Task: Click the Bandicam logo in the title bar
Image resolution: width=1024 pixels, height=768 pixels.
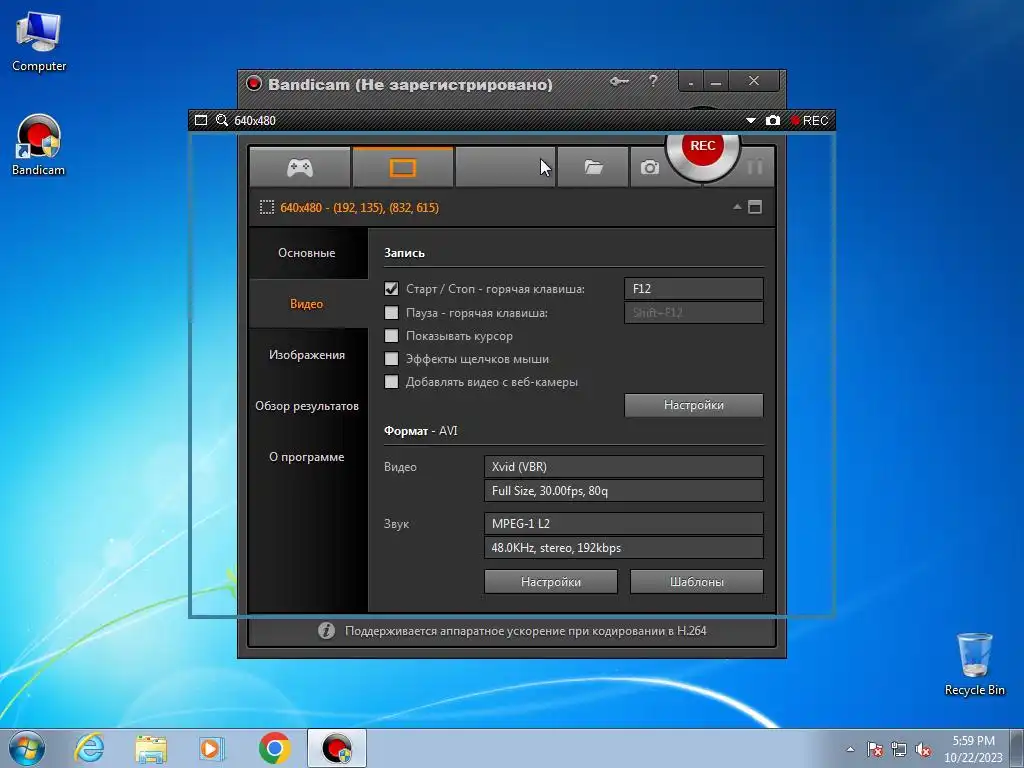Action: click(254, 84)
